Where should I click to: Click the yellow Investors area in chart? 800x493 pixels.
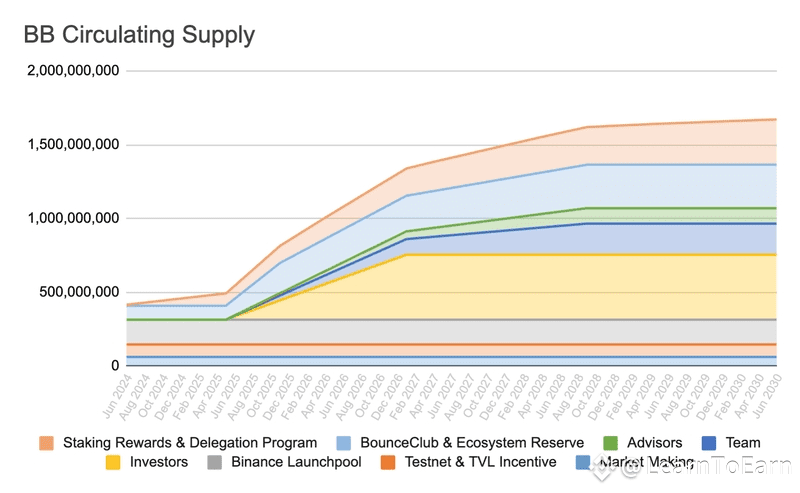click(x=510, y=287)
